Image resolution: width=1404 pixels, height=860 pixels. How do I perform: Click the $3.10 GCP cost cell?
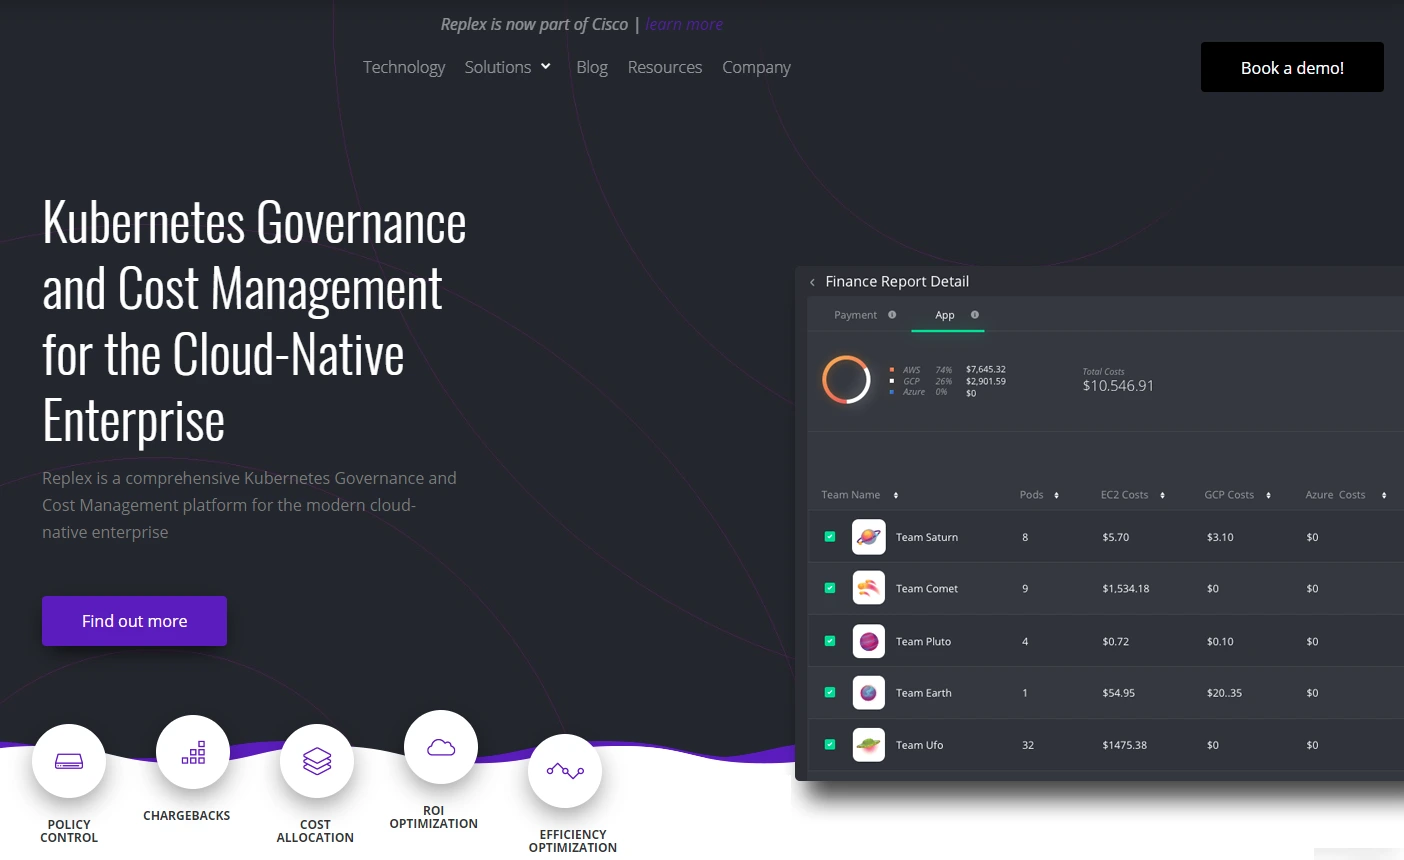1220,537
